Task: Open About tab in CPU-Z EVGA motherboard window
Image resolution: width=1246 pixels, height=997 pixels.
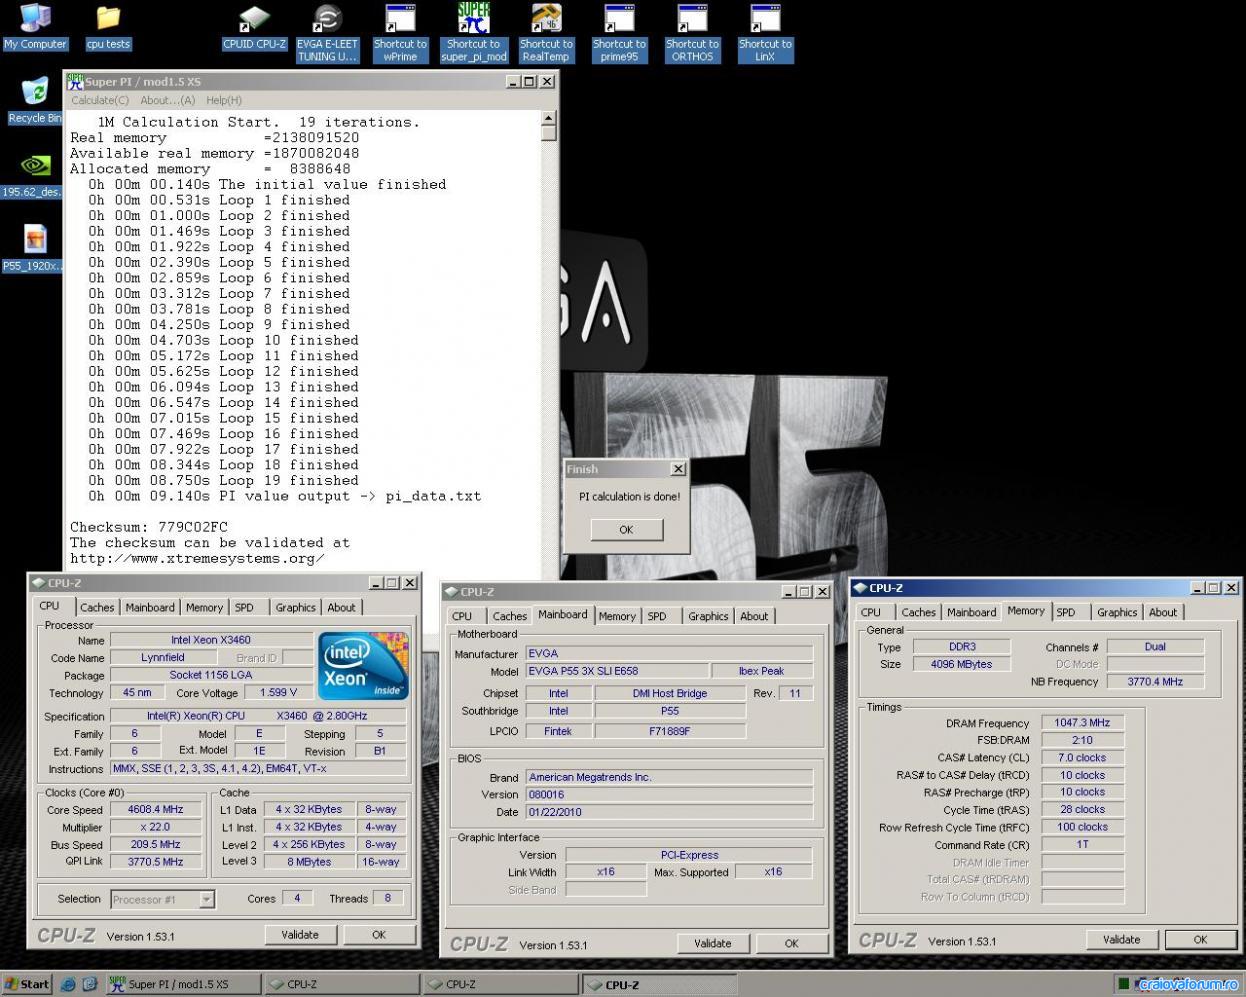Action: 754,616
